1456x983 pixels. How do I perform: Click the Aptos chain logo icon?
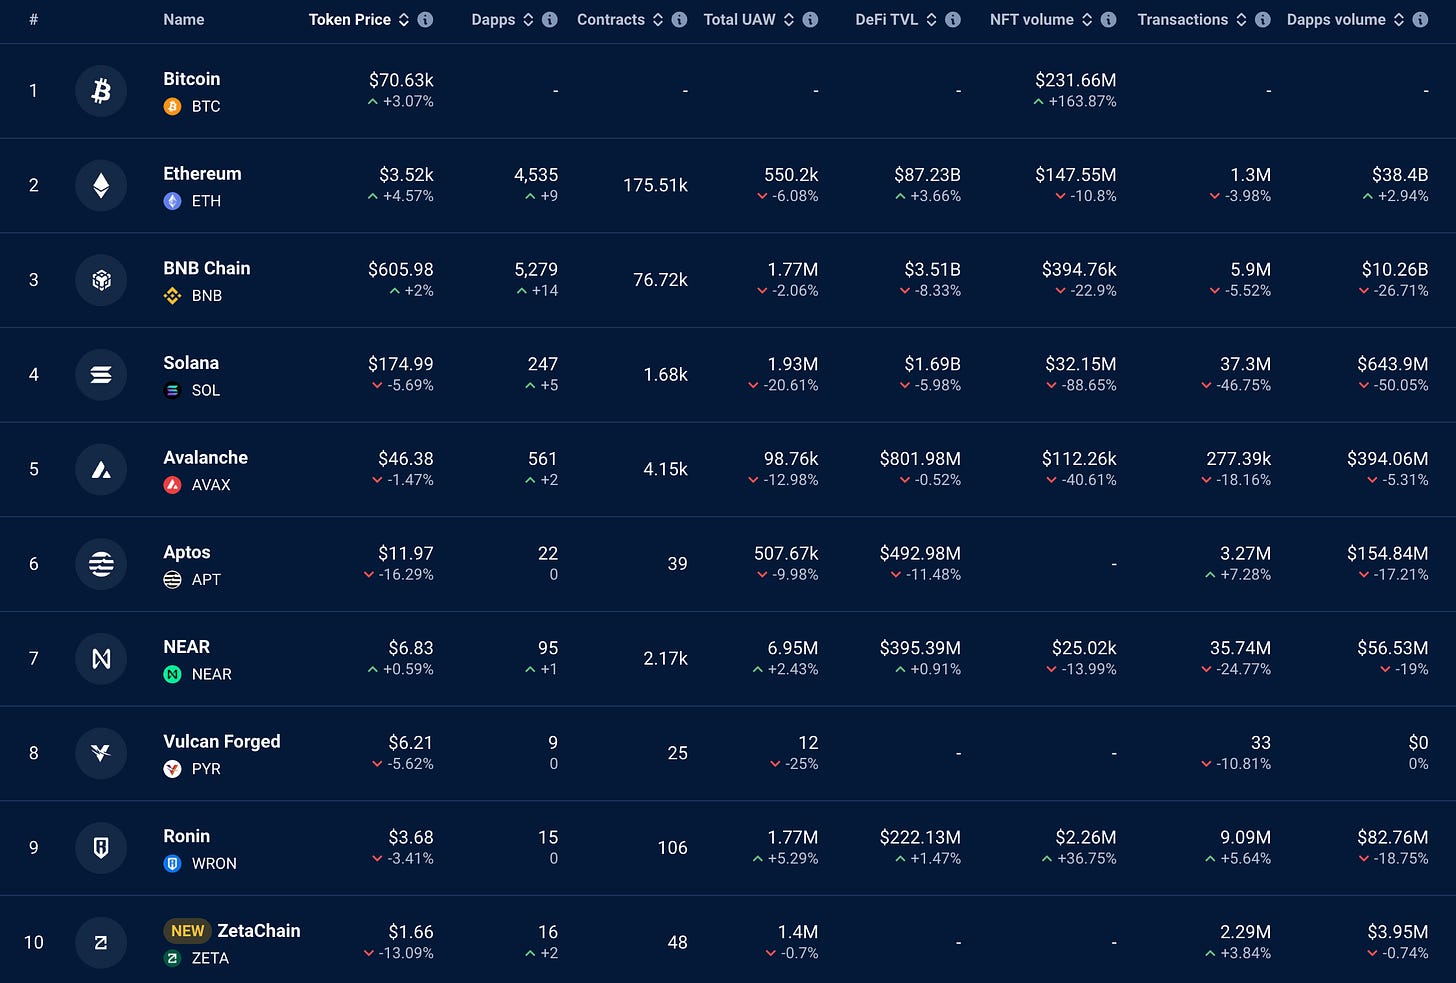coord(101,564)
